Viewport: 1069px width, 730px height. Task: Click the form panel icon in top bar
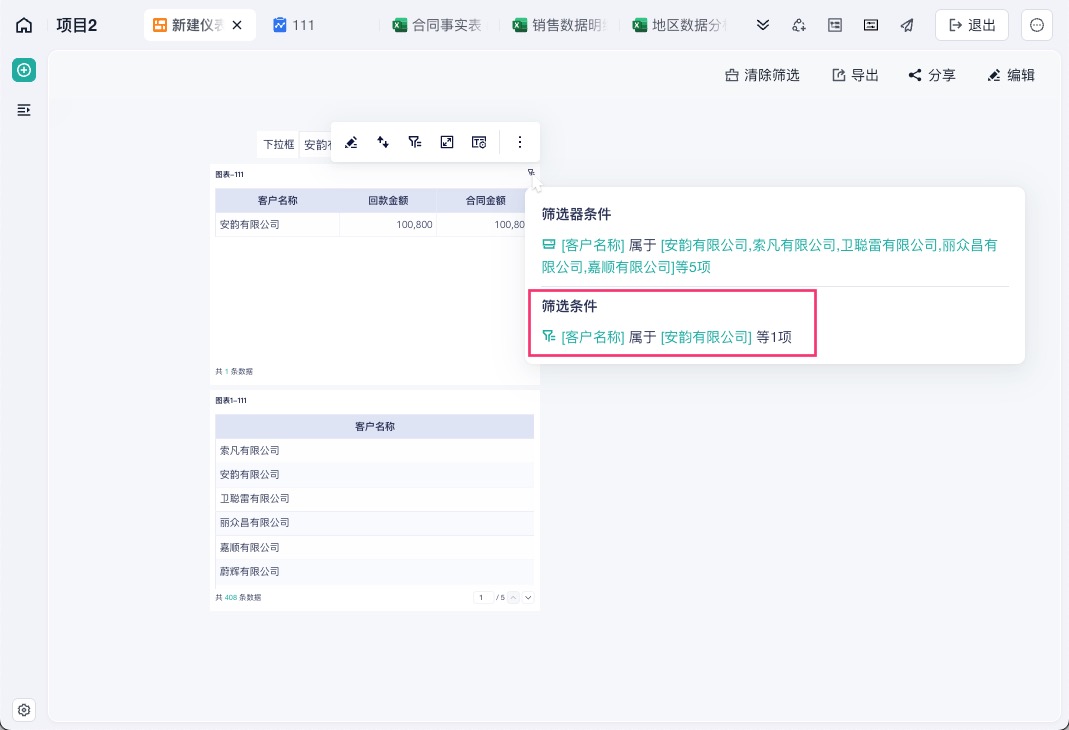click(871, 25)
